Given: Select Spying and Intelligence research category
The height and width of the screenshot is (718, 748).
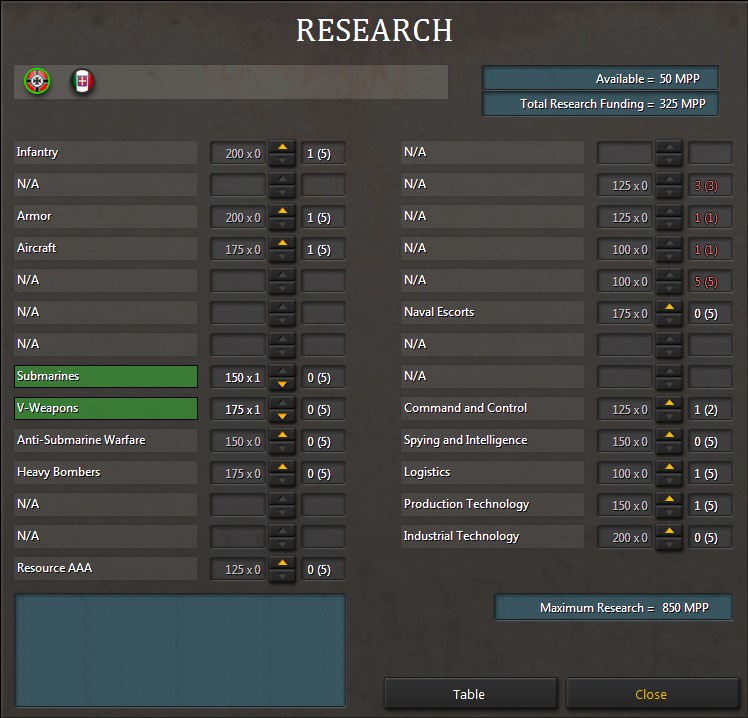Looking at the screenshot, I should click(492, 440).
